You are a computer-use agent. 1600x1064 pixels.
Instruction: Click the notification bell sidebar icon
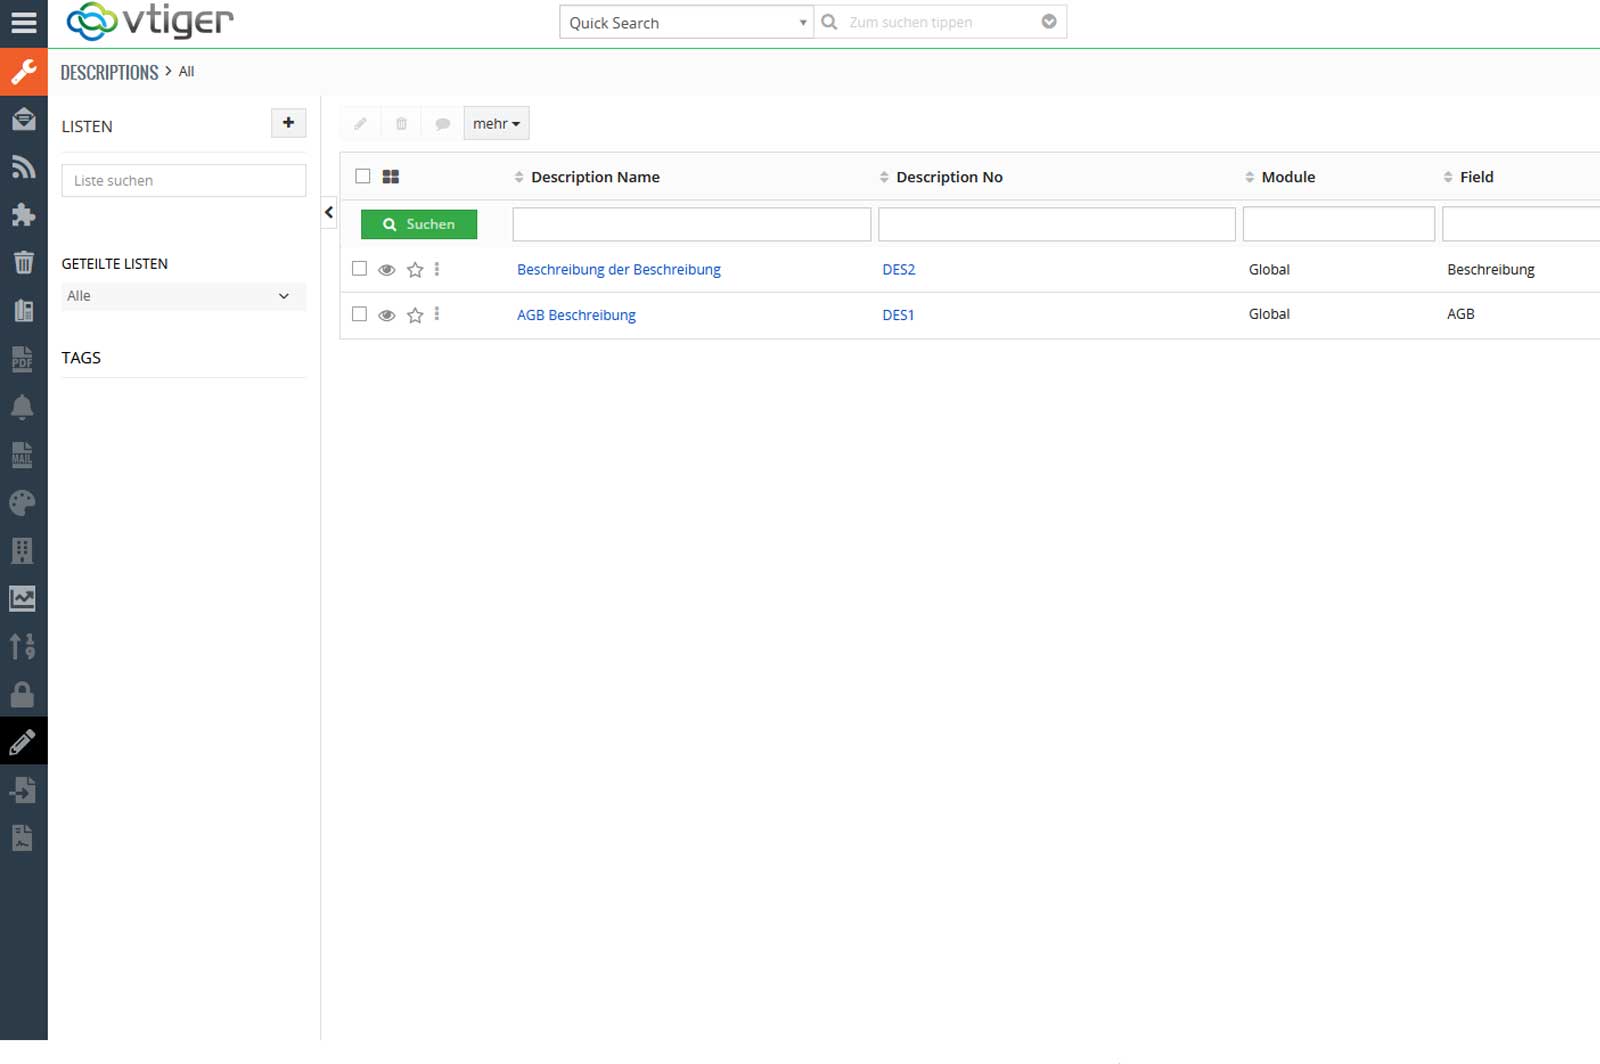click(x=23, y=407)
